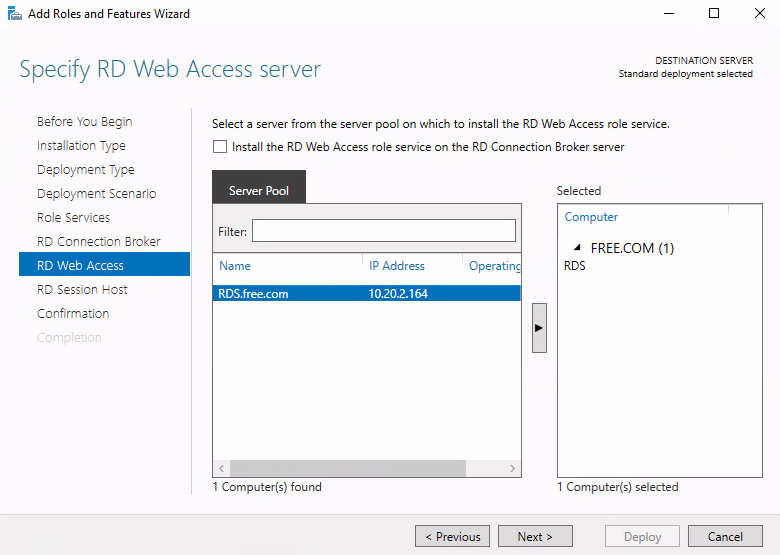The height and width of the screenshot is (555, 780).
Task: Open the Deployment Scenario step
Action: pyautogui.click(x=97, y=193)
